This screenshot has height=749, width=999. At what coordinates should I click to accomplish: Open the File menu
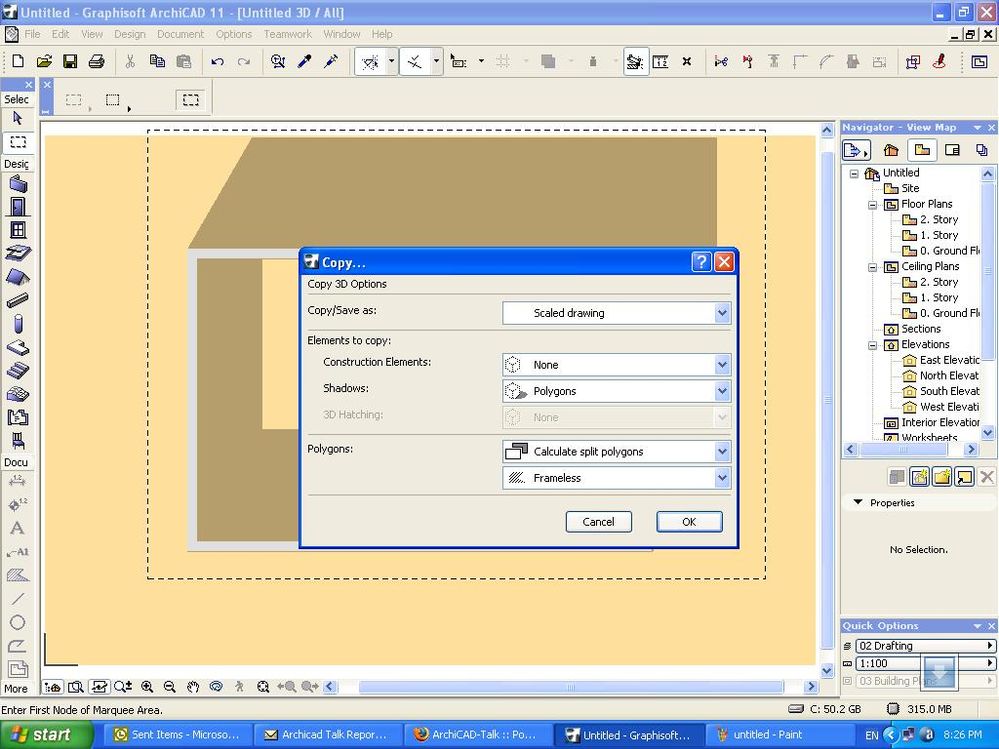point(32,34)
